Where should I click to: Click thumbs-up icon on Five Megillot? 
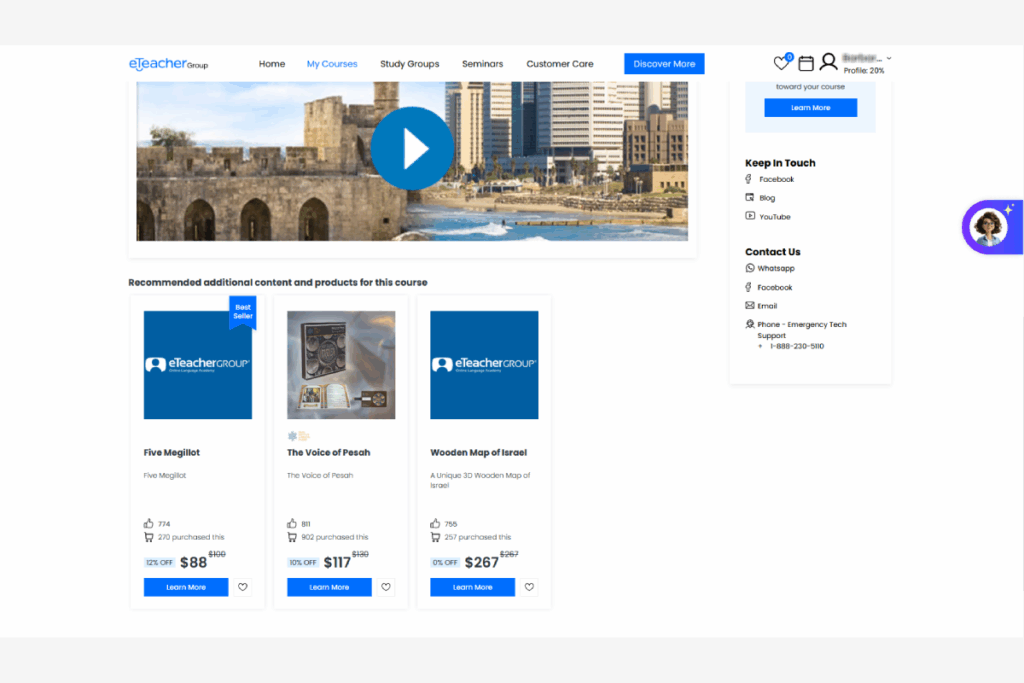(149, 523)
